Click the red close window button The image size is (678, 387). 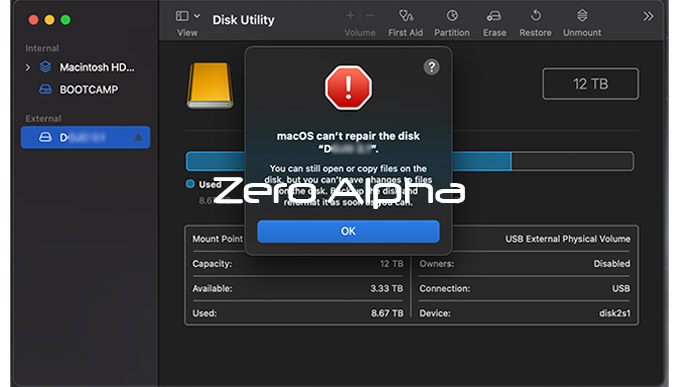(x=33, y=20)
